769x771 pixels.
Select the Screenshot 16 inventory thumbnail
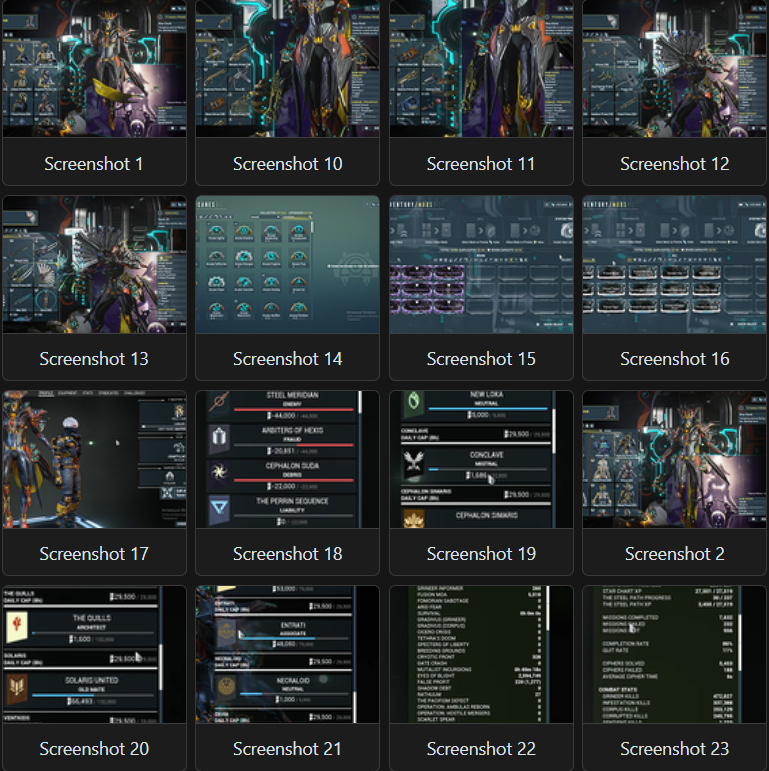coord(674,264)
